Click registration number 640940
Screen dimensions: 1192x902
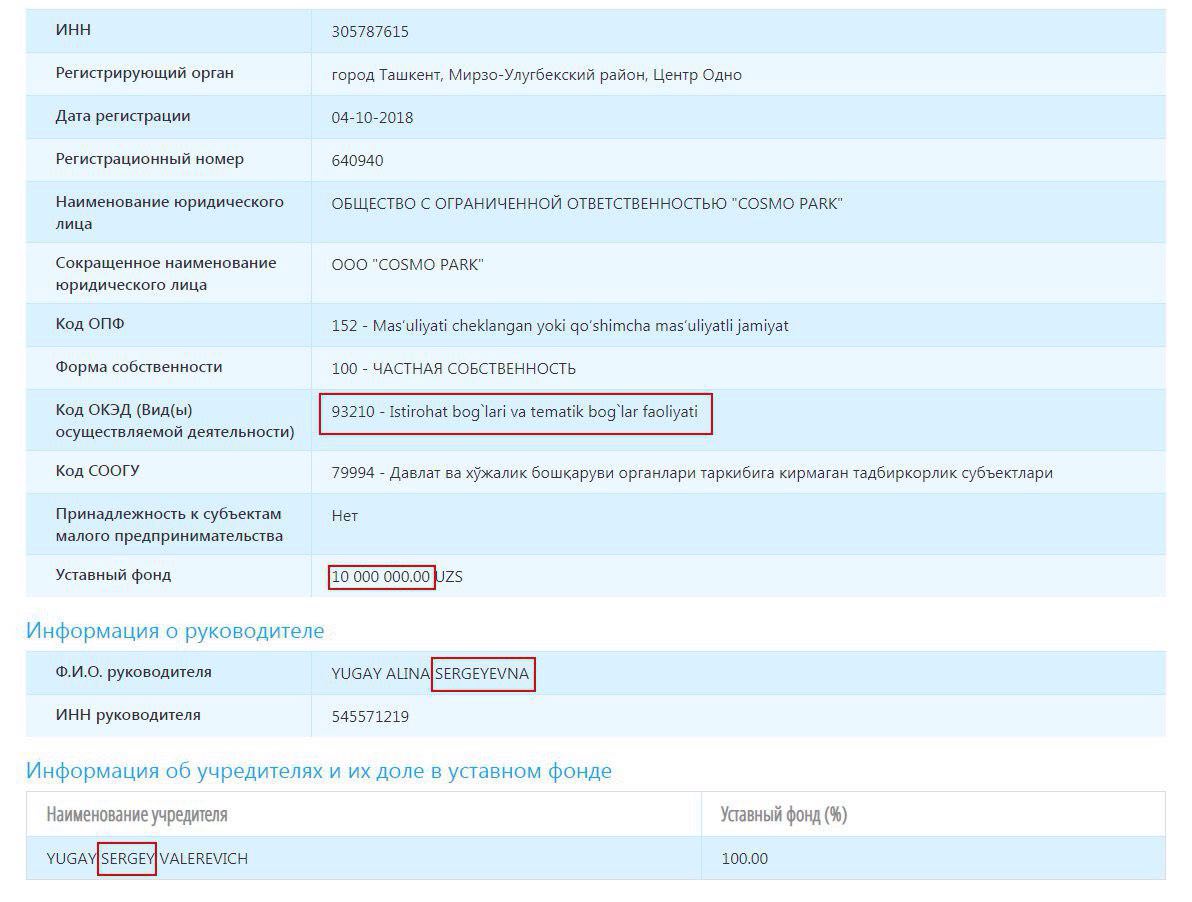tap(357, 161)
